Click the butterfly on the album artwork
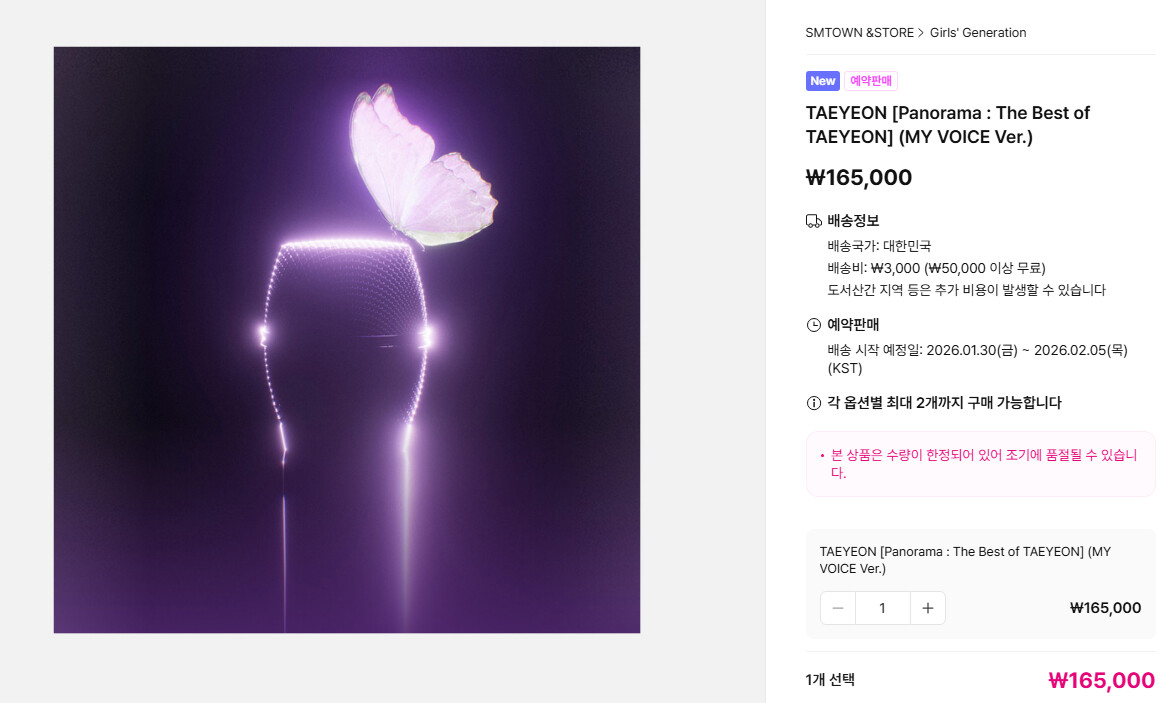The width and height of the screenshot is (1167, 703). click(x=421, y=165)
